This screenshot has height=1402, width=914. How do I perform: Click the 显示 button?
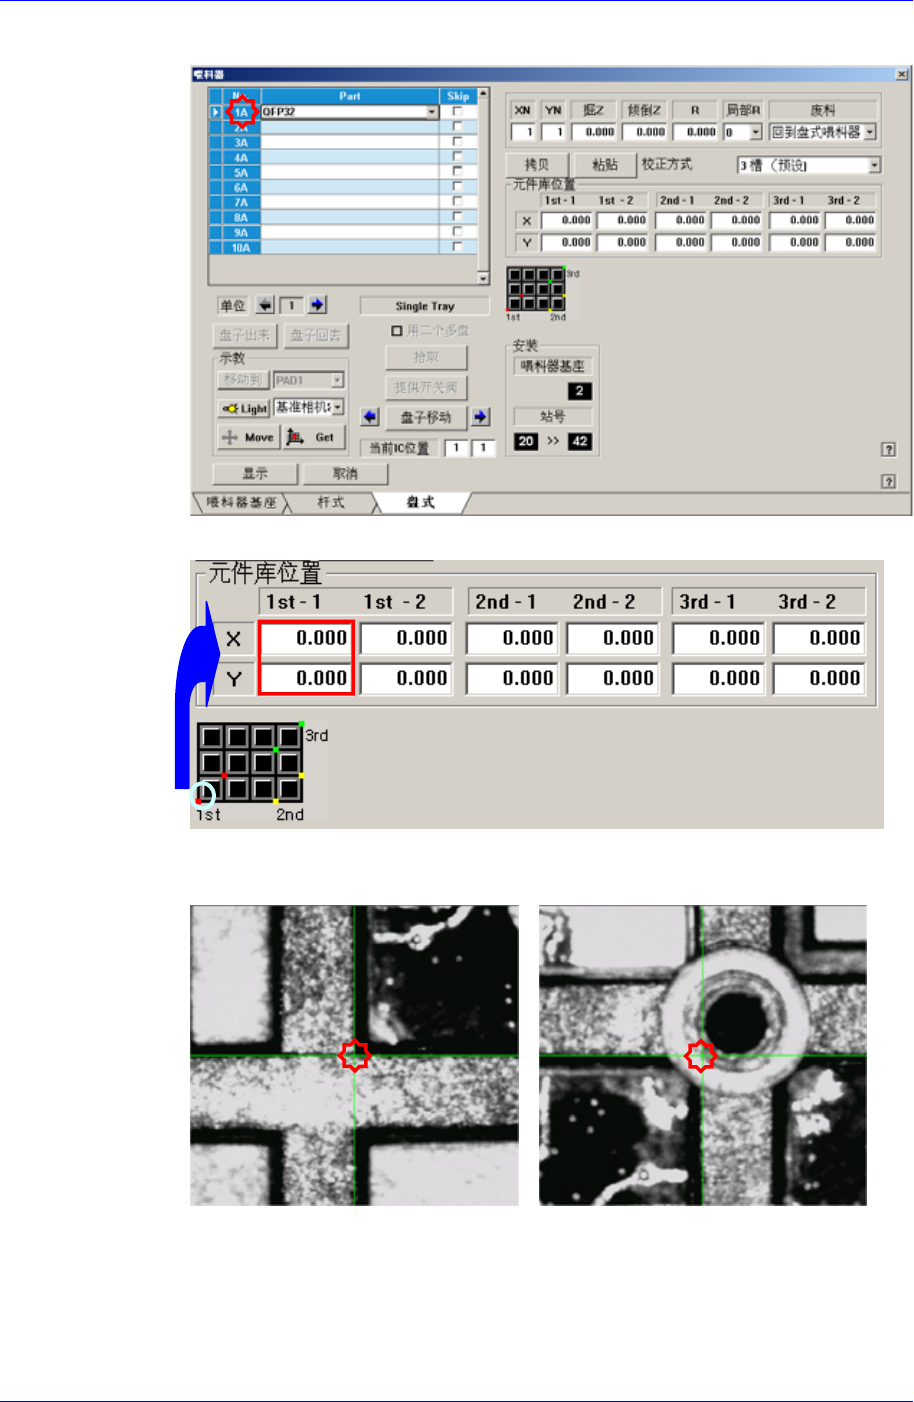coord(255,473)
